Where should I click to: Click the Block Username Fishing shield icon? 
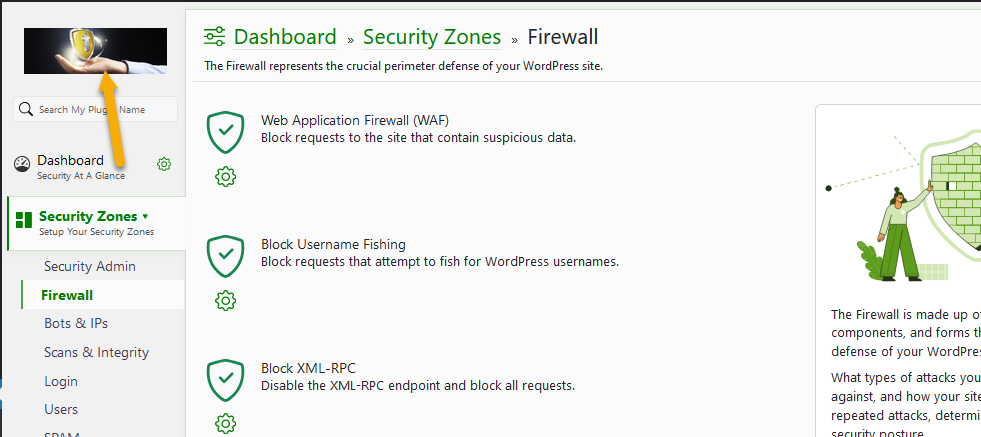pos(225,257)
